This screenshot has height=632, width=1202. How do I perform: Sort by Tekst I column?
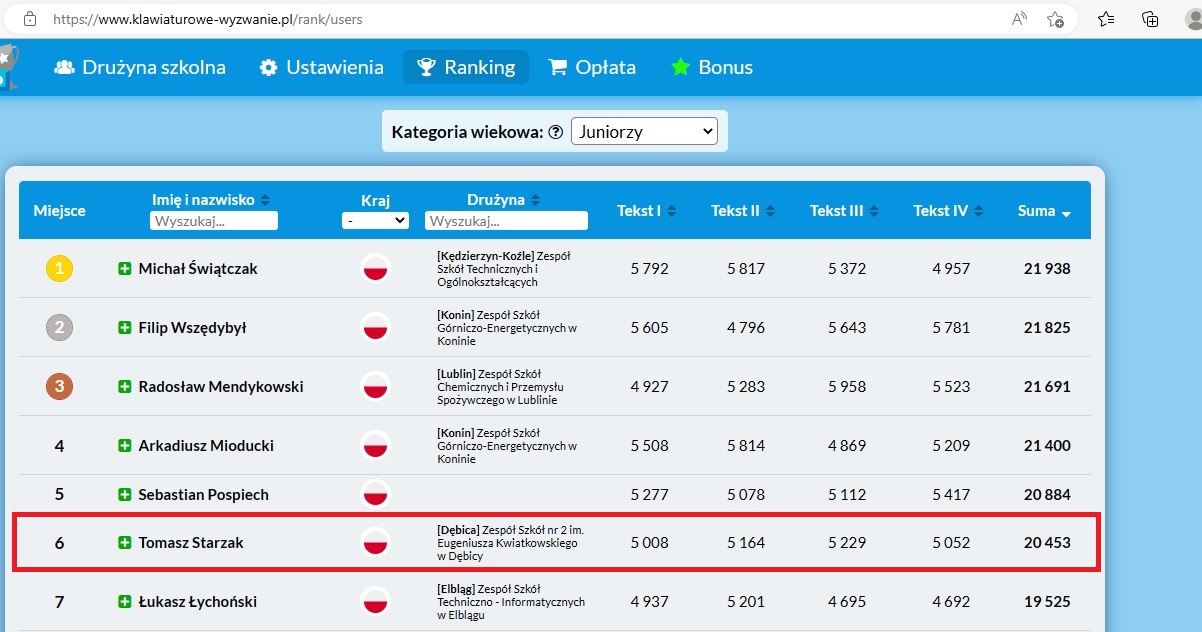tap(646, 211)
